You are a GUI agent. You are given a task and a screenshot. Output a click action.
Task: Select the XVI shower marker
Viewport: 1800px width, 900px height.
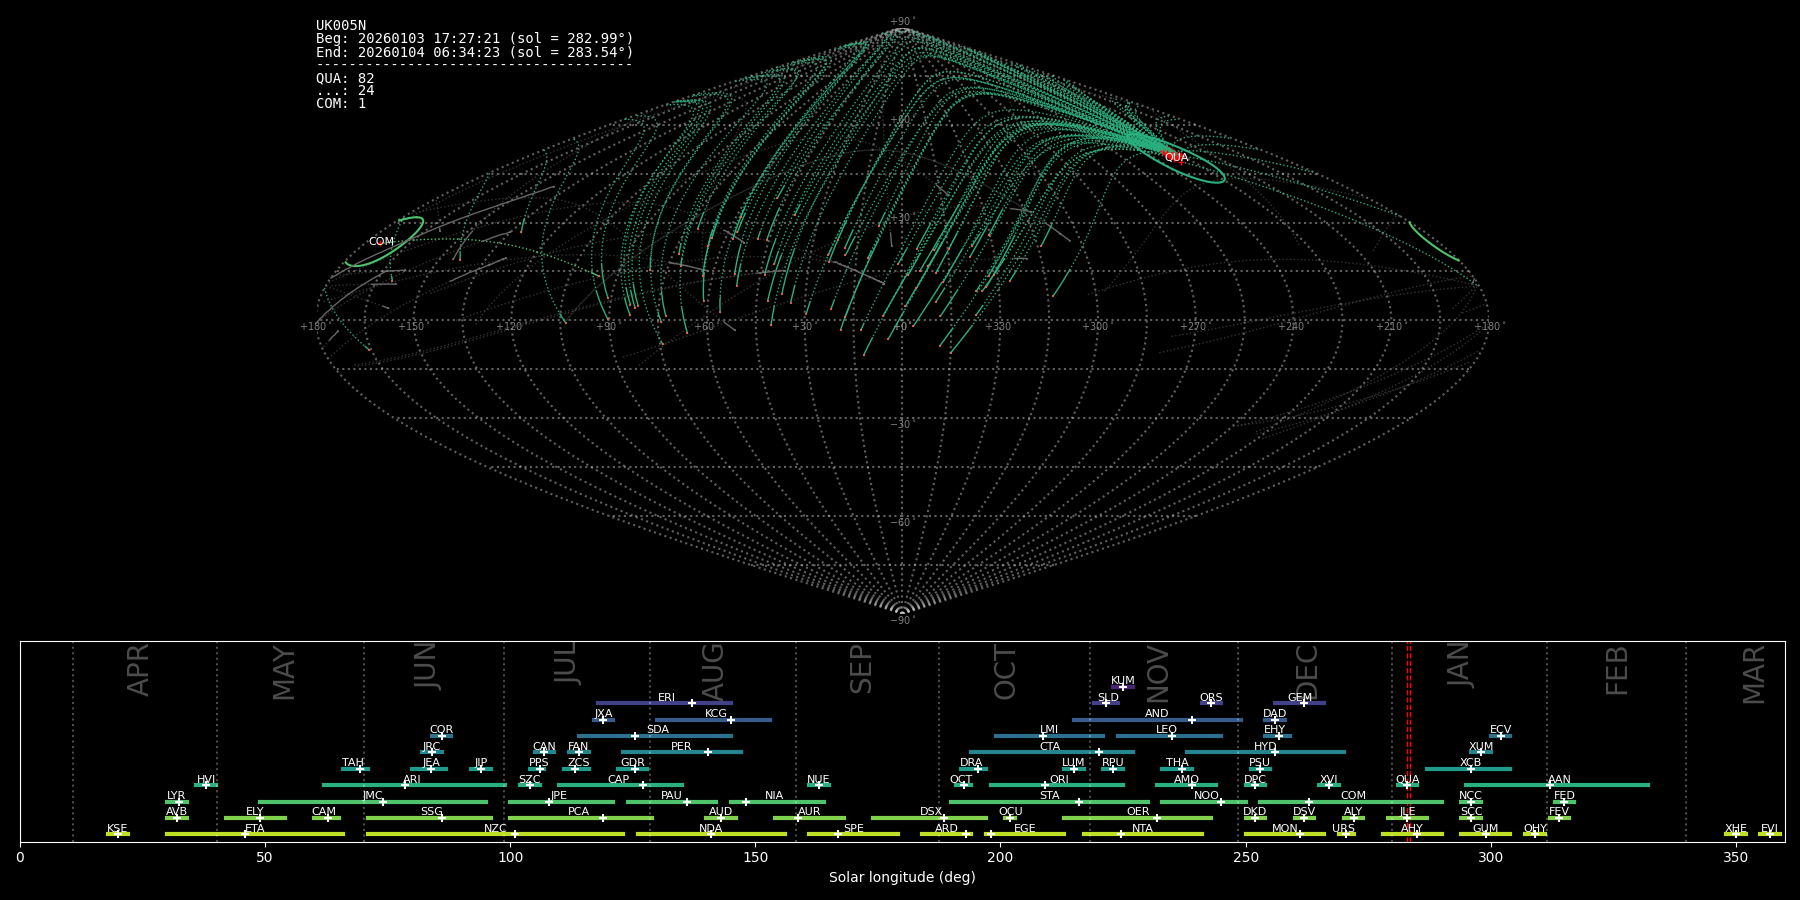coord(1328,785)
